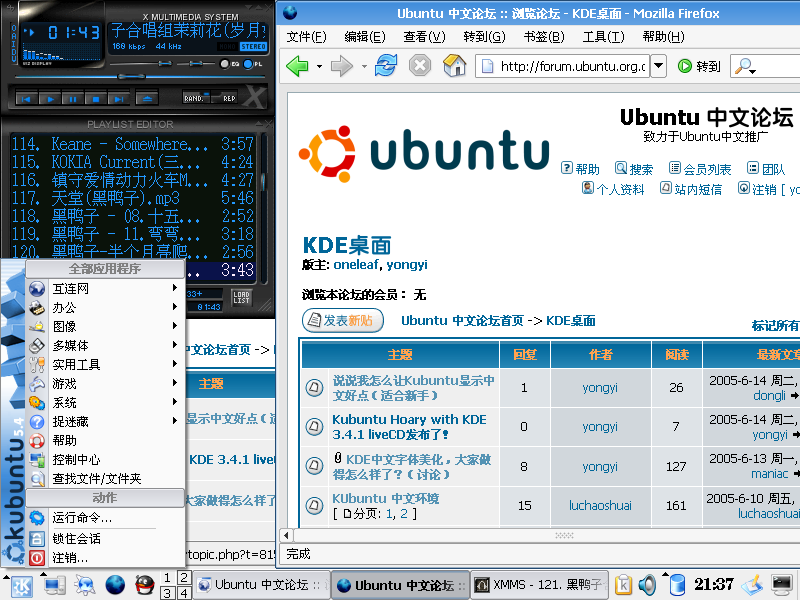800x600 pixels.
Task: Expand the URL bar history dropdown
Action: (658, 66)
